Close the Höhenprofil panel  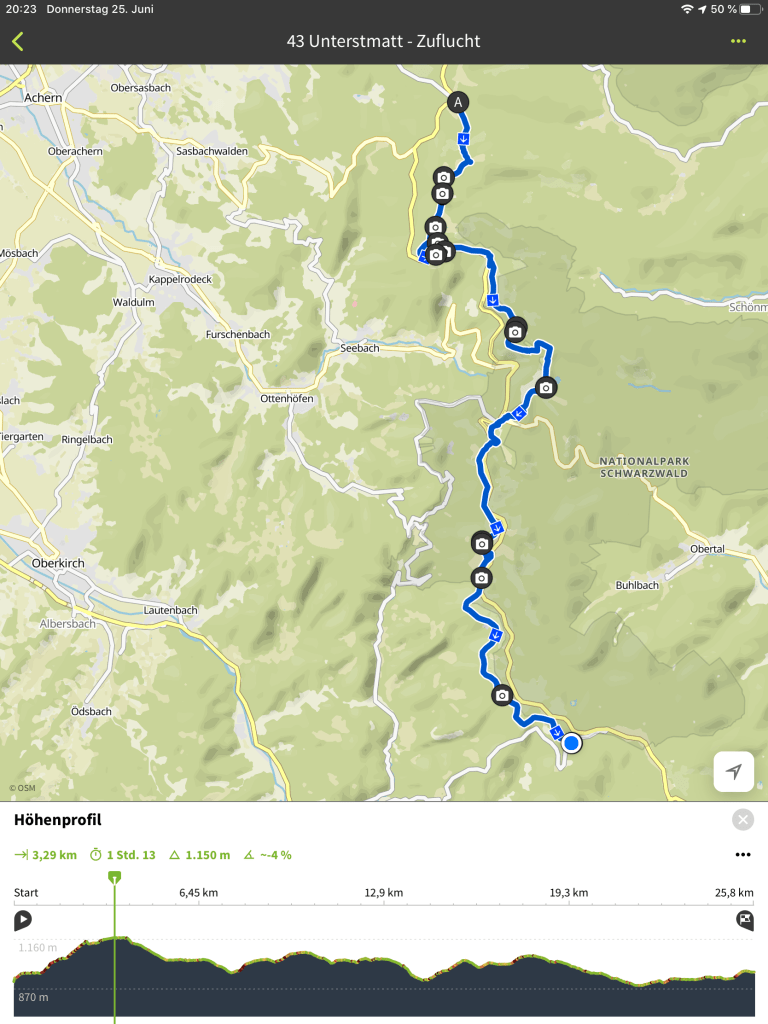click(743, 820)
